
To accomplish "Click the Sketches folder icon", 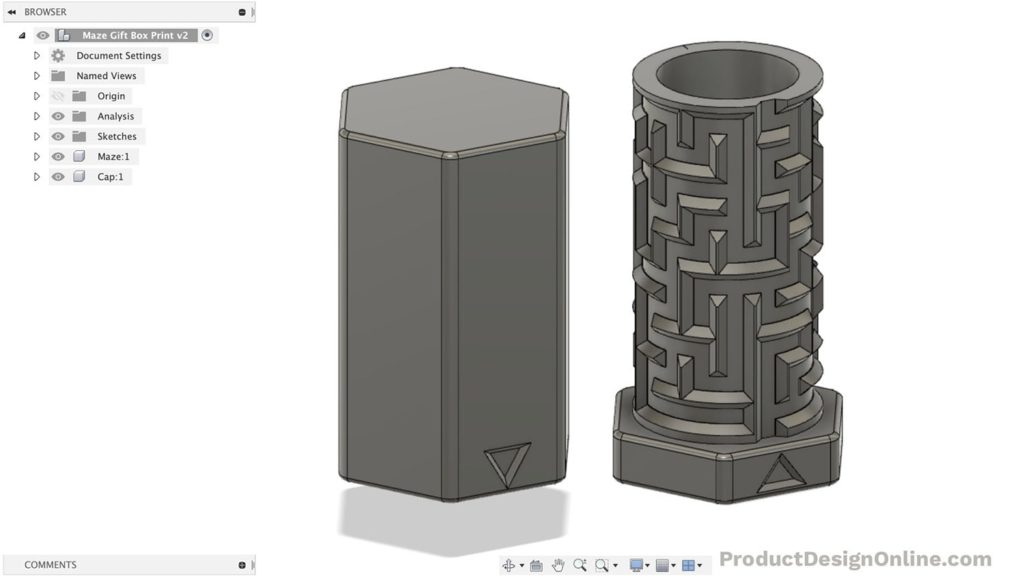I will click(79, 136).
